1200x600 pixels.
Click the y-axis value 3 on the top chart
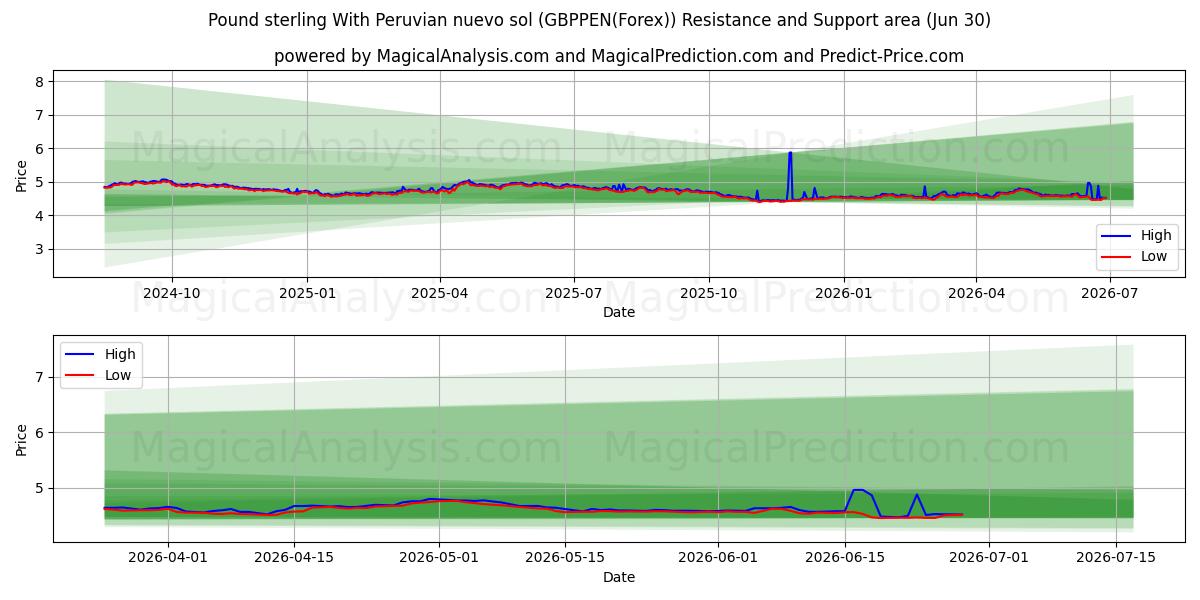coord(40,249)
